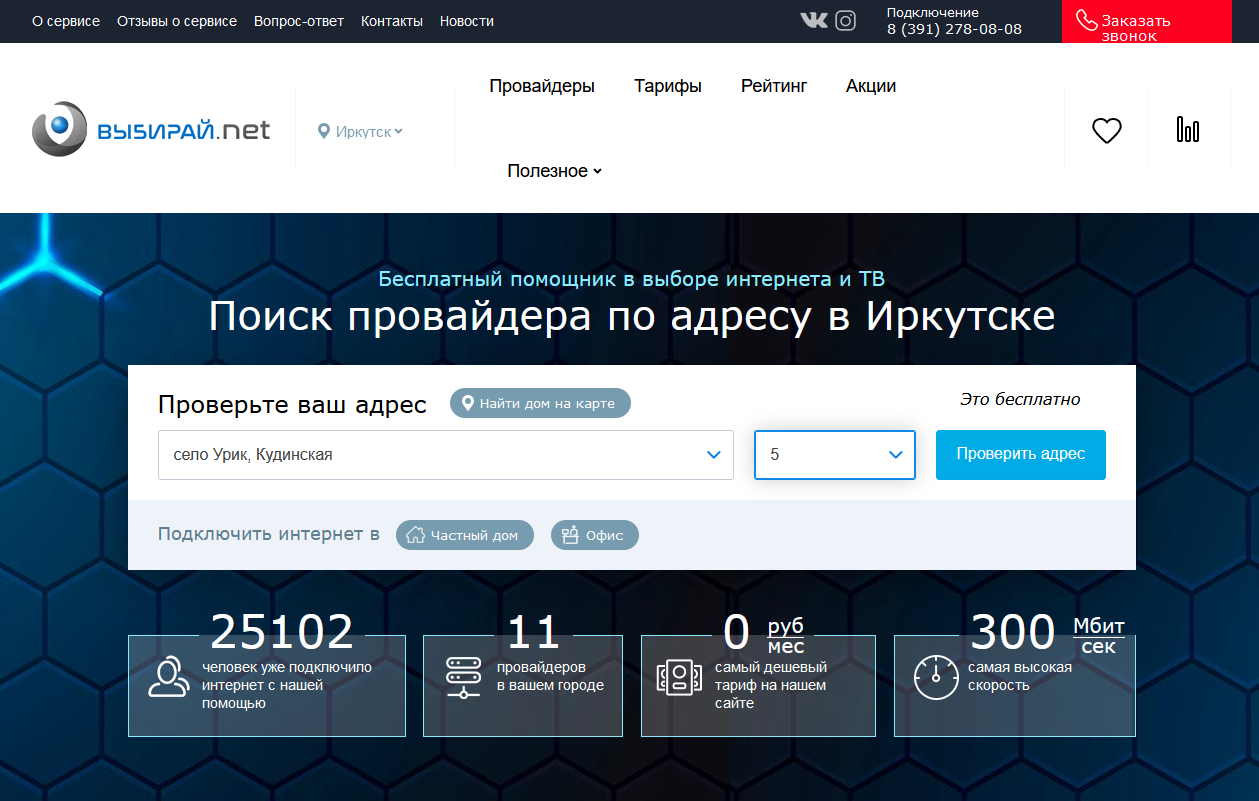Click the users icon in 25102 stat
This screenshot has width=1259, height=801.
(166, 677)
